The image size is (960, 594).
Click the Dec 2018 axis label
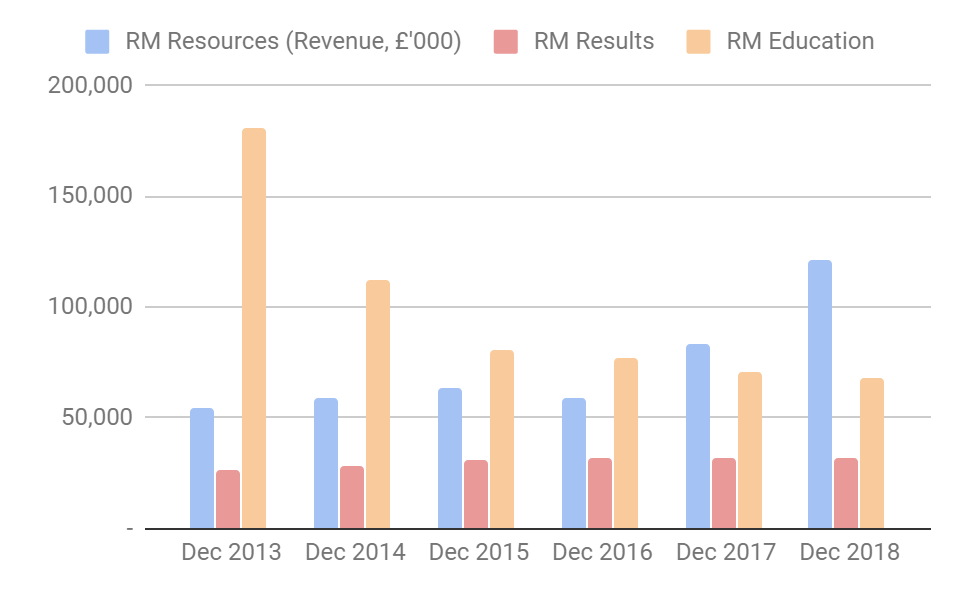pyautogui.click(x=850, y=552)
